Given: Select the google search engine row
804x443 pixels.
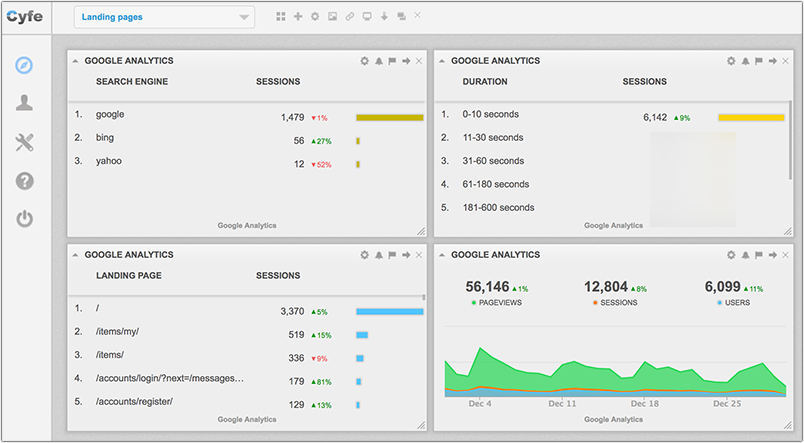Looking at the screenshot, I should (248, 116).
